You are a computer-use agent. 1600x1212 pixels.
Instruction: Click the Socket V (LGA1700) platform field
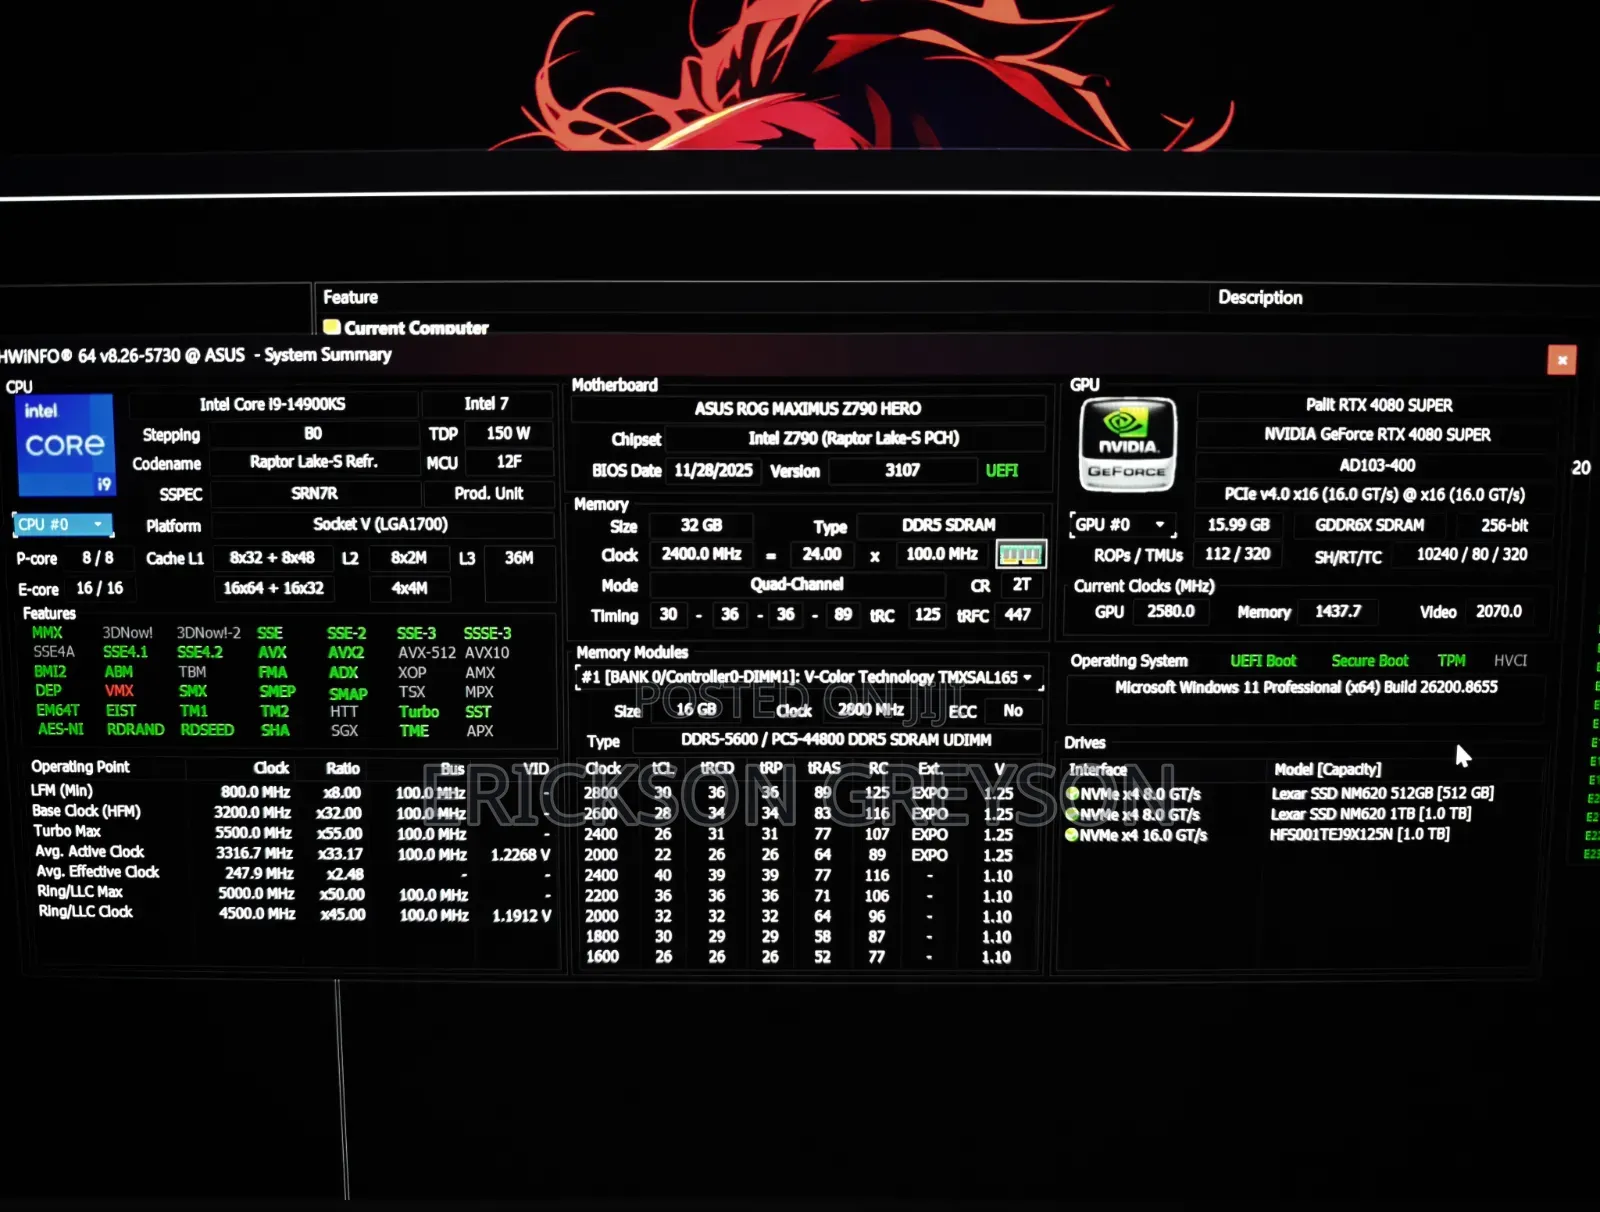(x=380, y=524)
